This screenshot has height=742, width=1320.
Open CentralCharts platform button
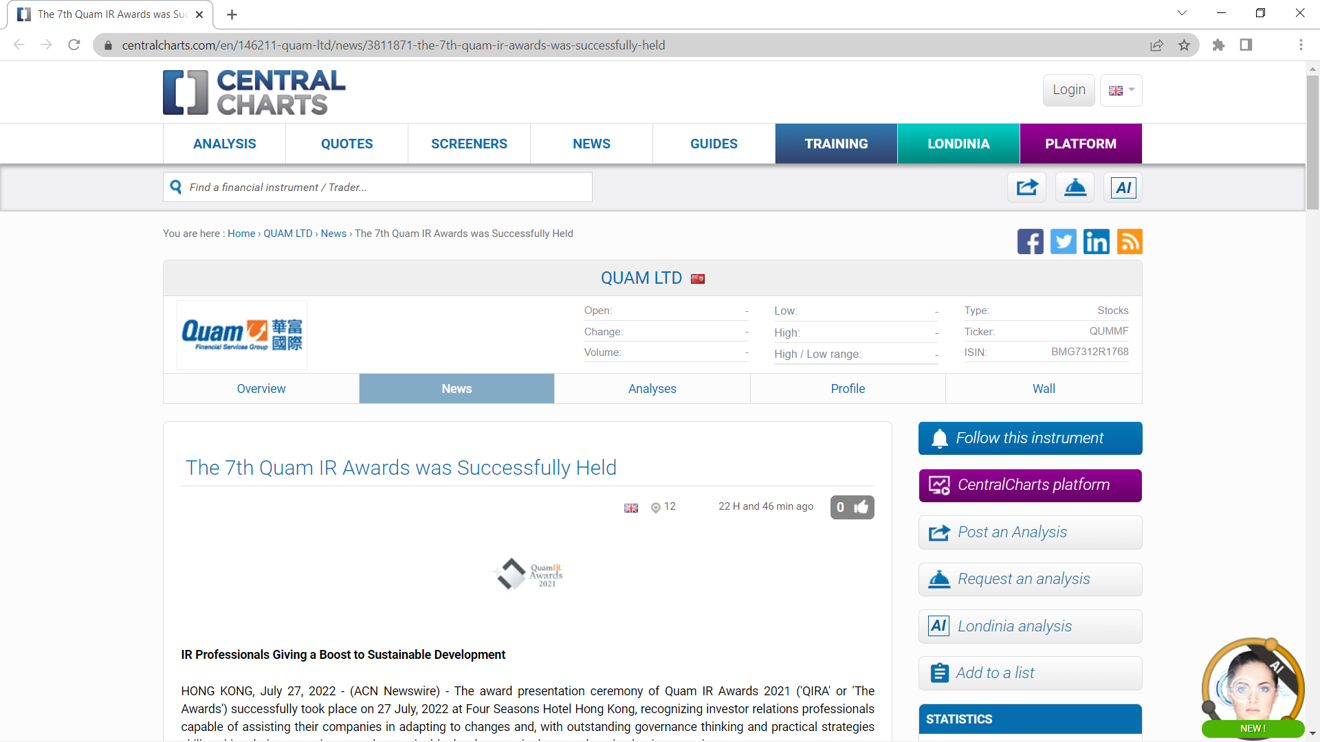coord(1030,485)
